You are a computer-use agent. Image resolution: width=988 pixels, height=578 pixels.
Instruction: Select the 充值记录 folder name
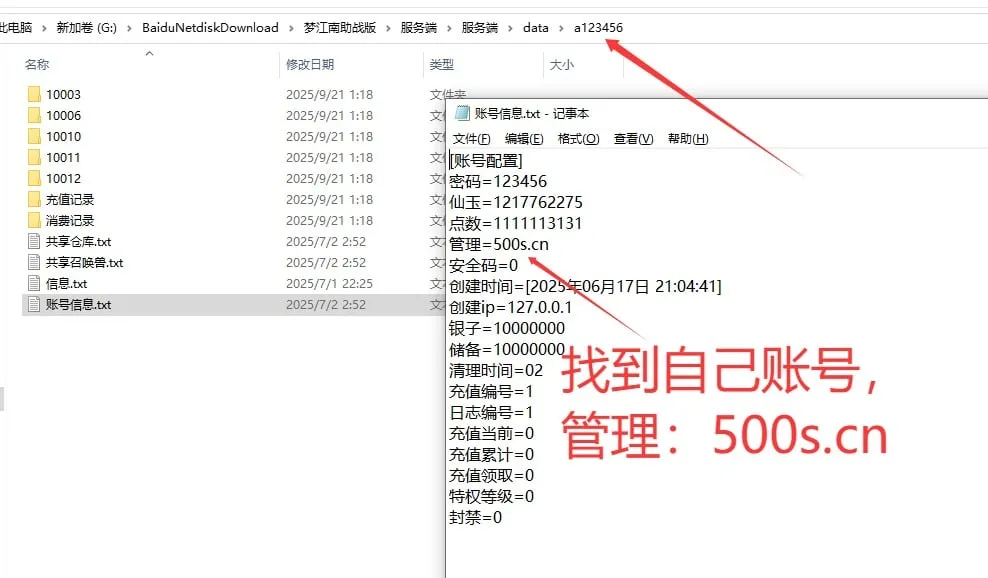coord(70,199)
